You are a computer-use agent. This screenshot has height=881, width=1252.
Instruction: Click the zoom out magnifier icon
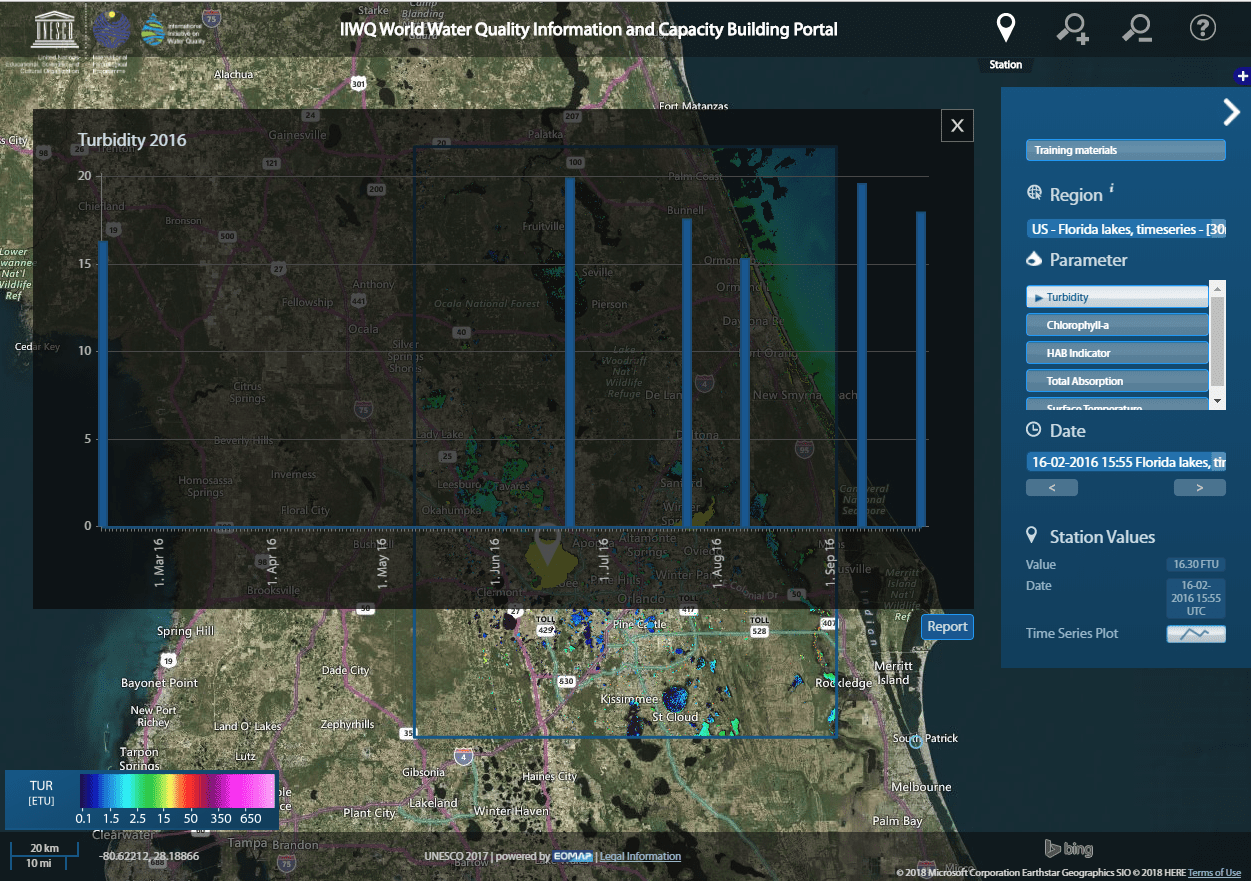click(1137, 28)
